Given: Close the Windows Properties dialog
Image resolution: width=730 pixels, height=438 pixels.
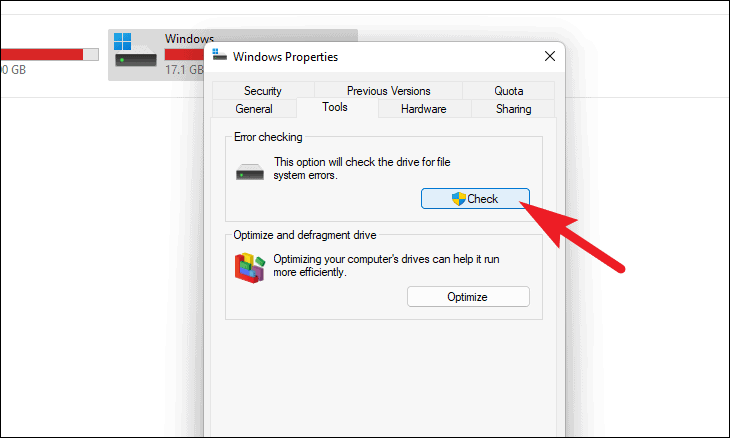Looking at the screenshot, I should click(550, 56).
